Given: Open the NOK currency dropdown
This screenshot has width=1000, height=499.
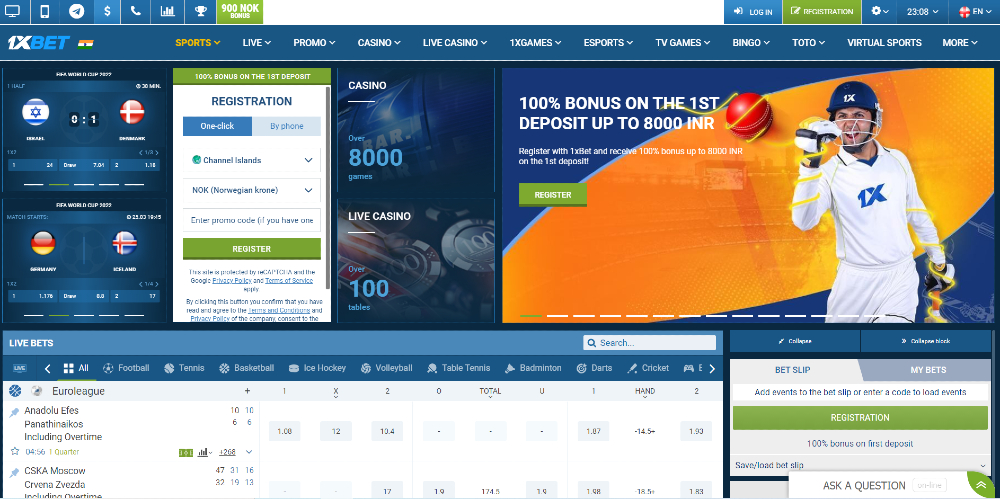Looking at the screenshot, I should click(x=252, y=190).
